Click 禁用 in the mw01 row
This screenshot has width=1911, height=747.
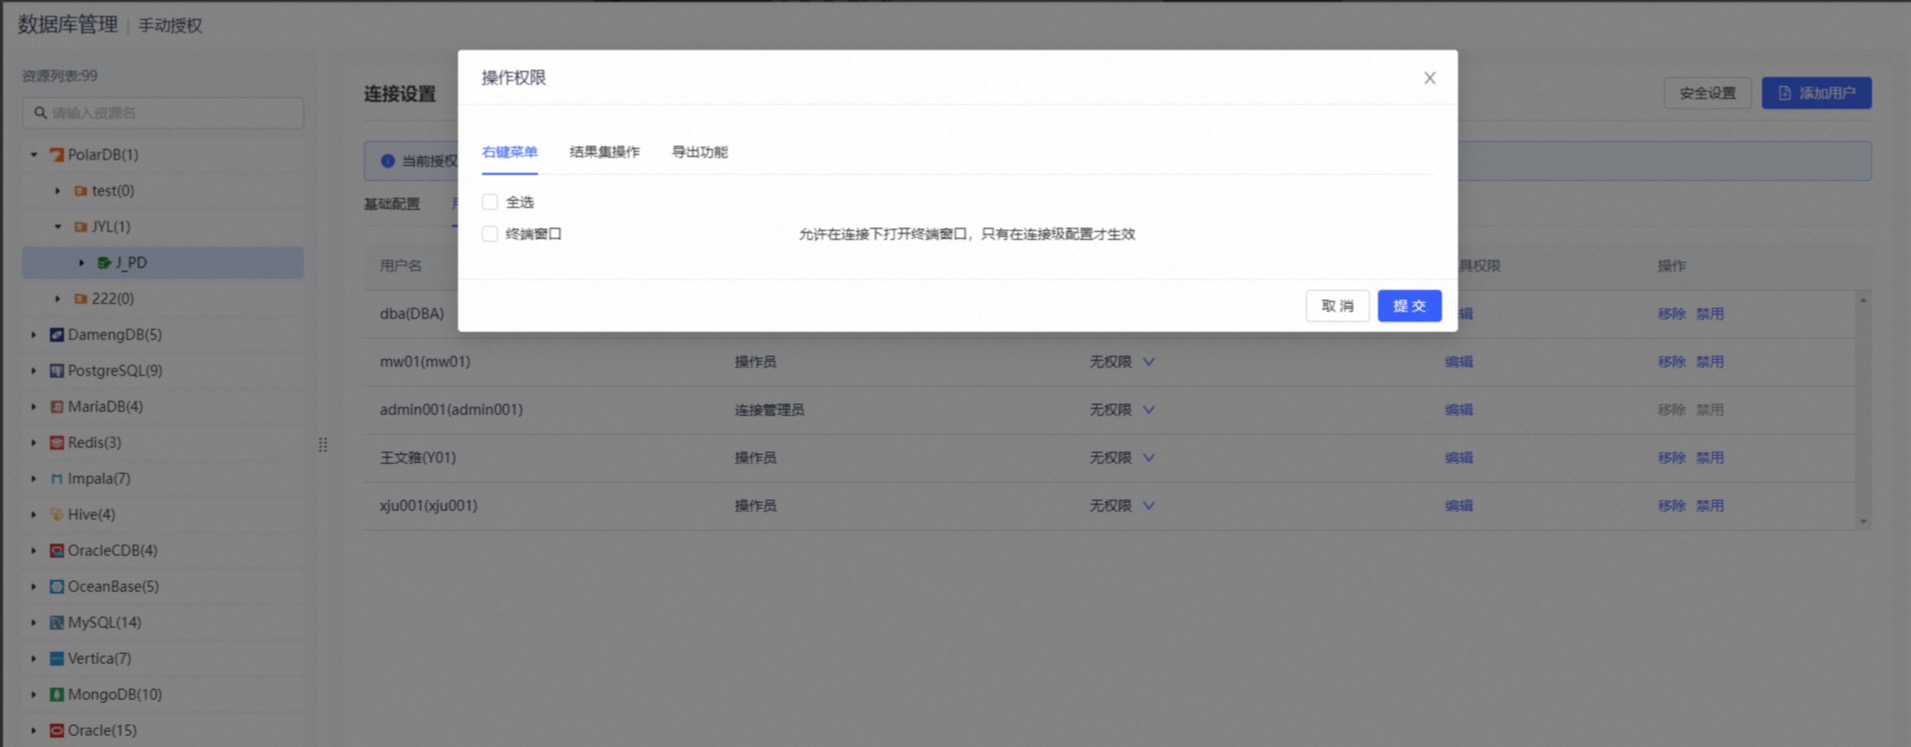click(1710, 362)
